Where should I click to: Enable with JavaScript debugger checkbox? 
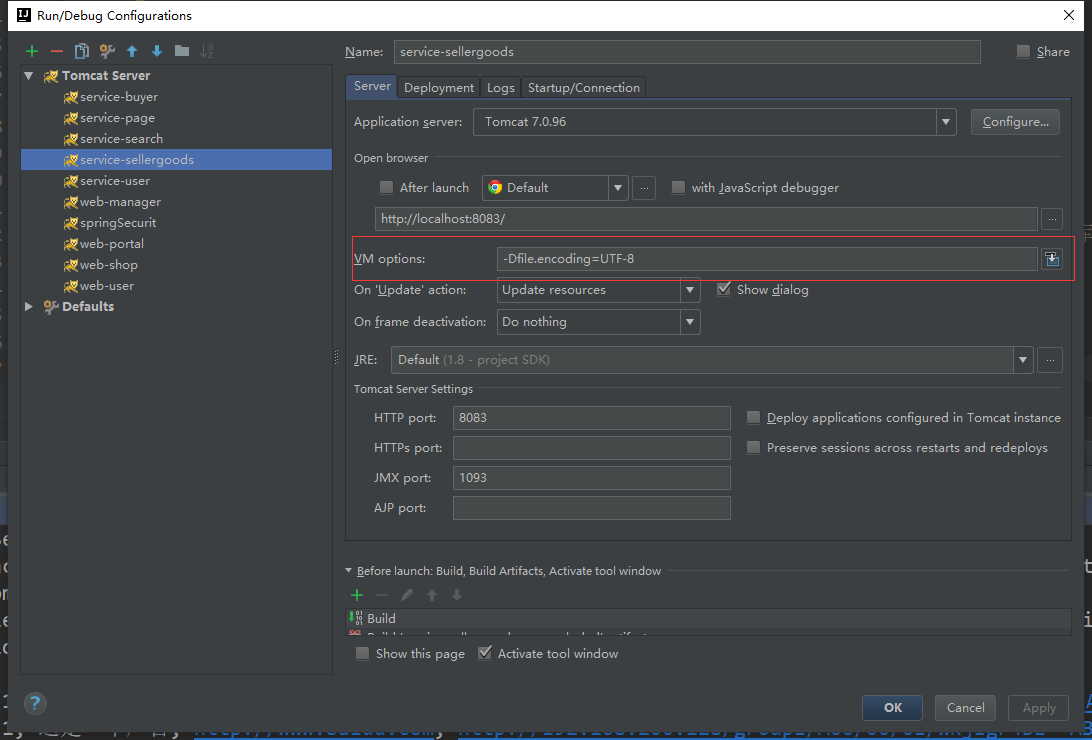click(678, 188)
